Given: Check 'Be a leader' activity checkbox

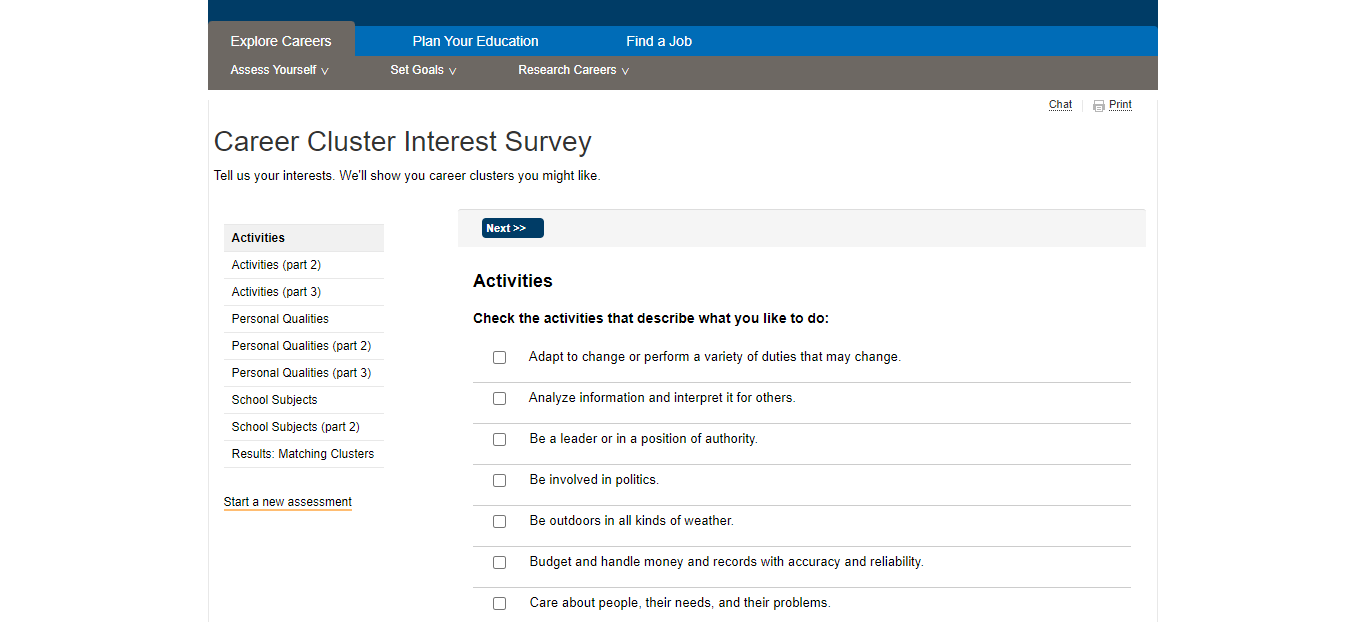Looking at the screenshot, I should pos(500,439).
